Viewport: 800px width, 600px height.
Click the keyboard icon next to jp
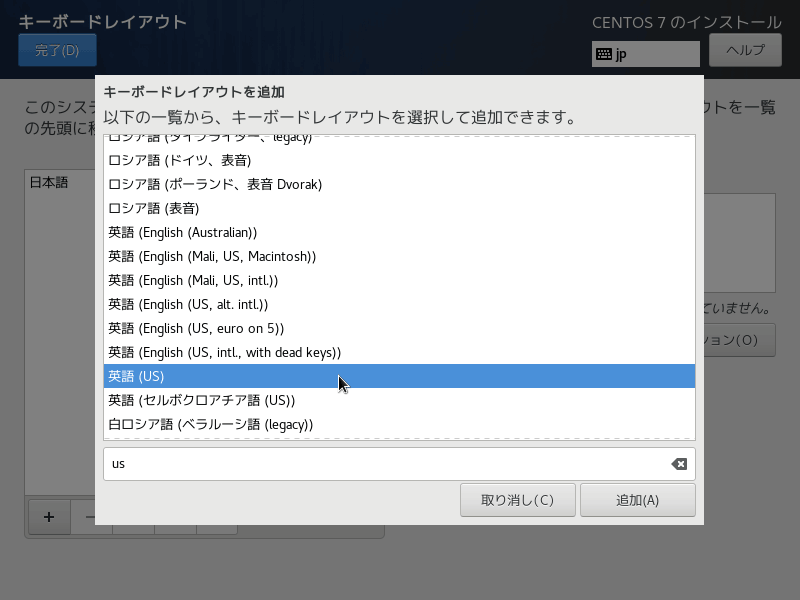(x=604, y=54)
